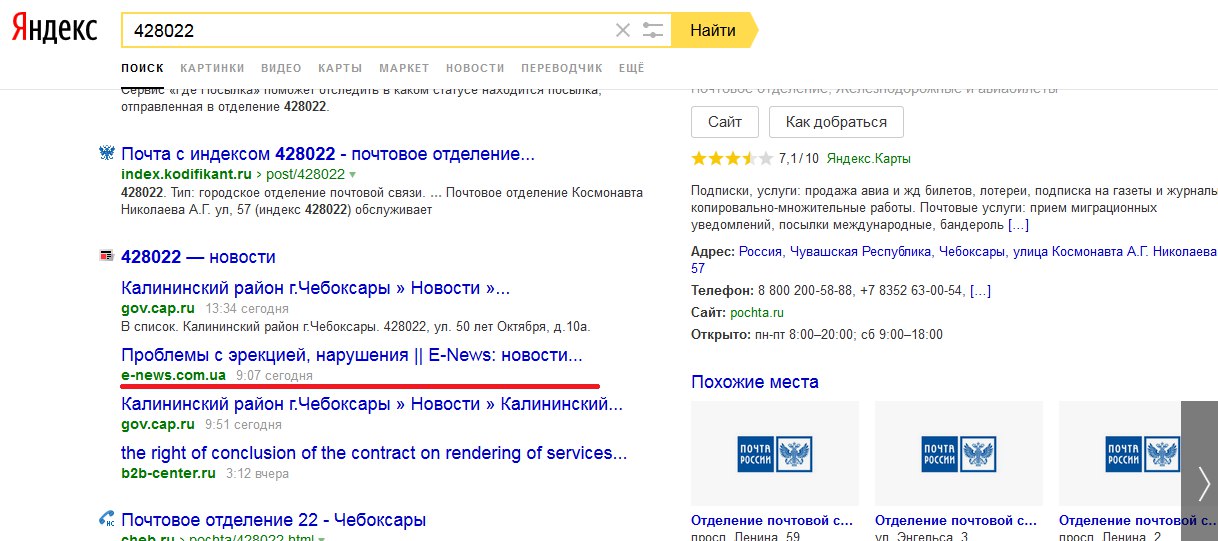This screenshot has height=541, width=1218.
Task: Select the Поиск tab
Action: [x=142, y=68]
